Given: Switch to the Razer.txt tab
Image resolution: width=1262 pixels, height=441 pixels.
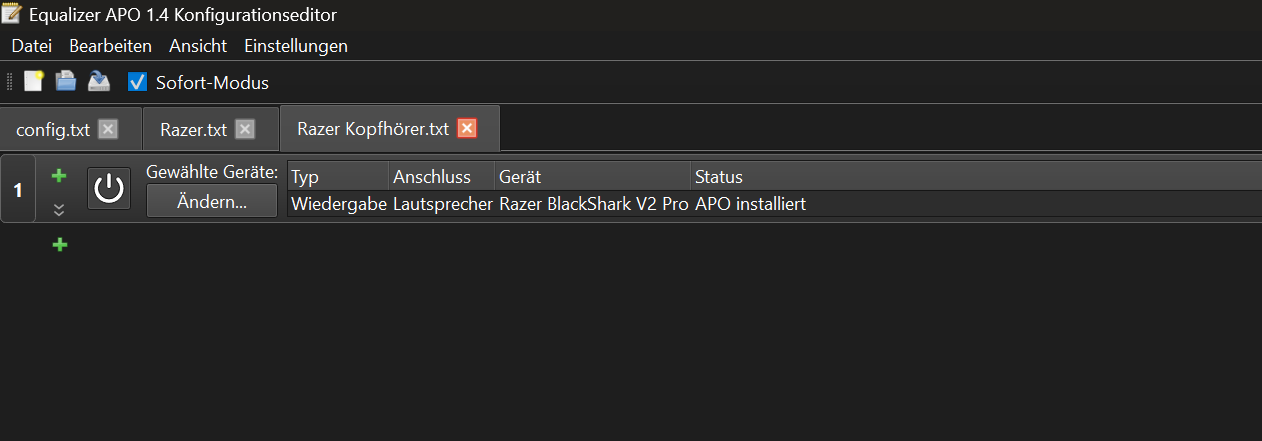Looking at the screenshot, I should click(194, 130).
